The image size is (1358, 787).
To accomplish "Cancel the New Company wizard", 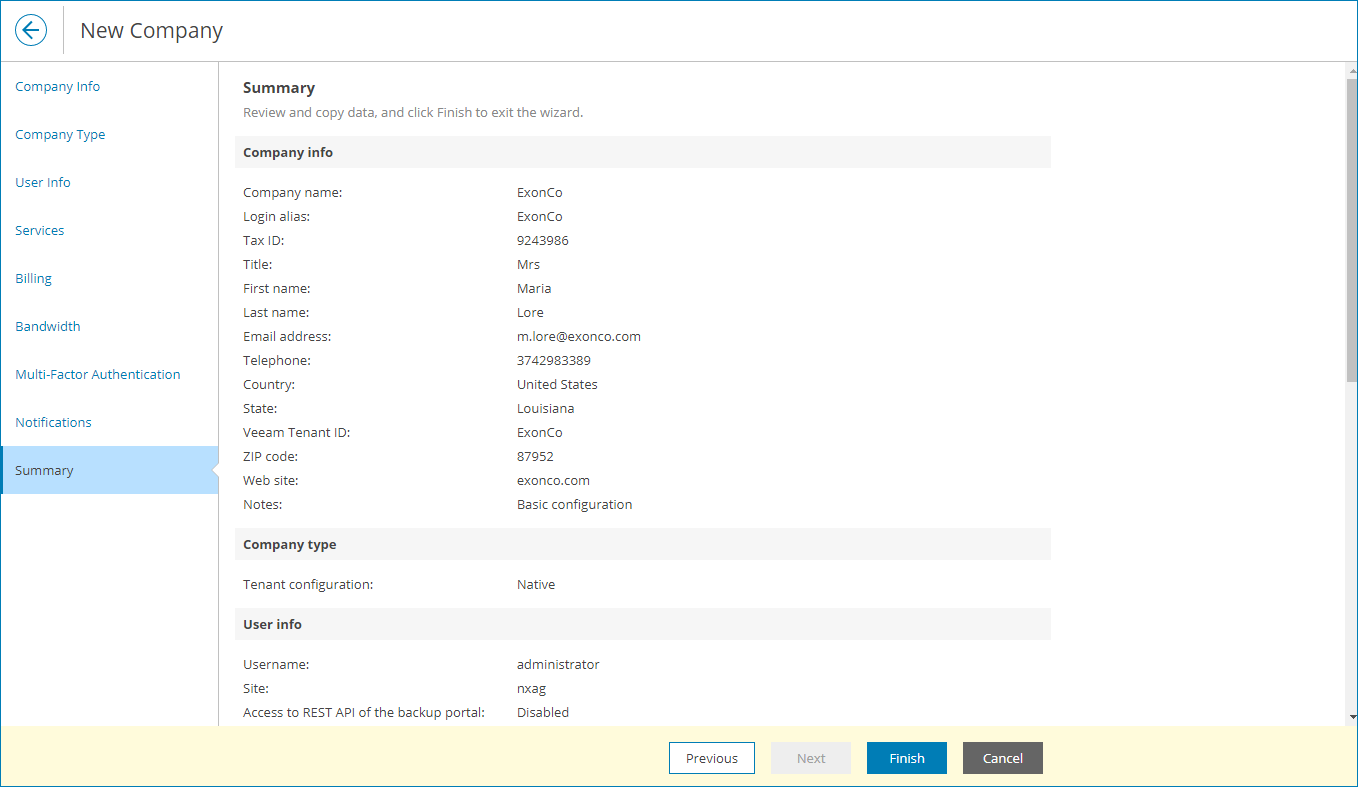I will pos(1003,758).
